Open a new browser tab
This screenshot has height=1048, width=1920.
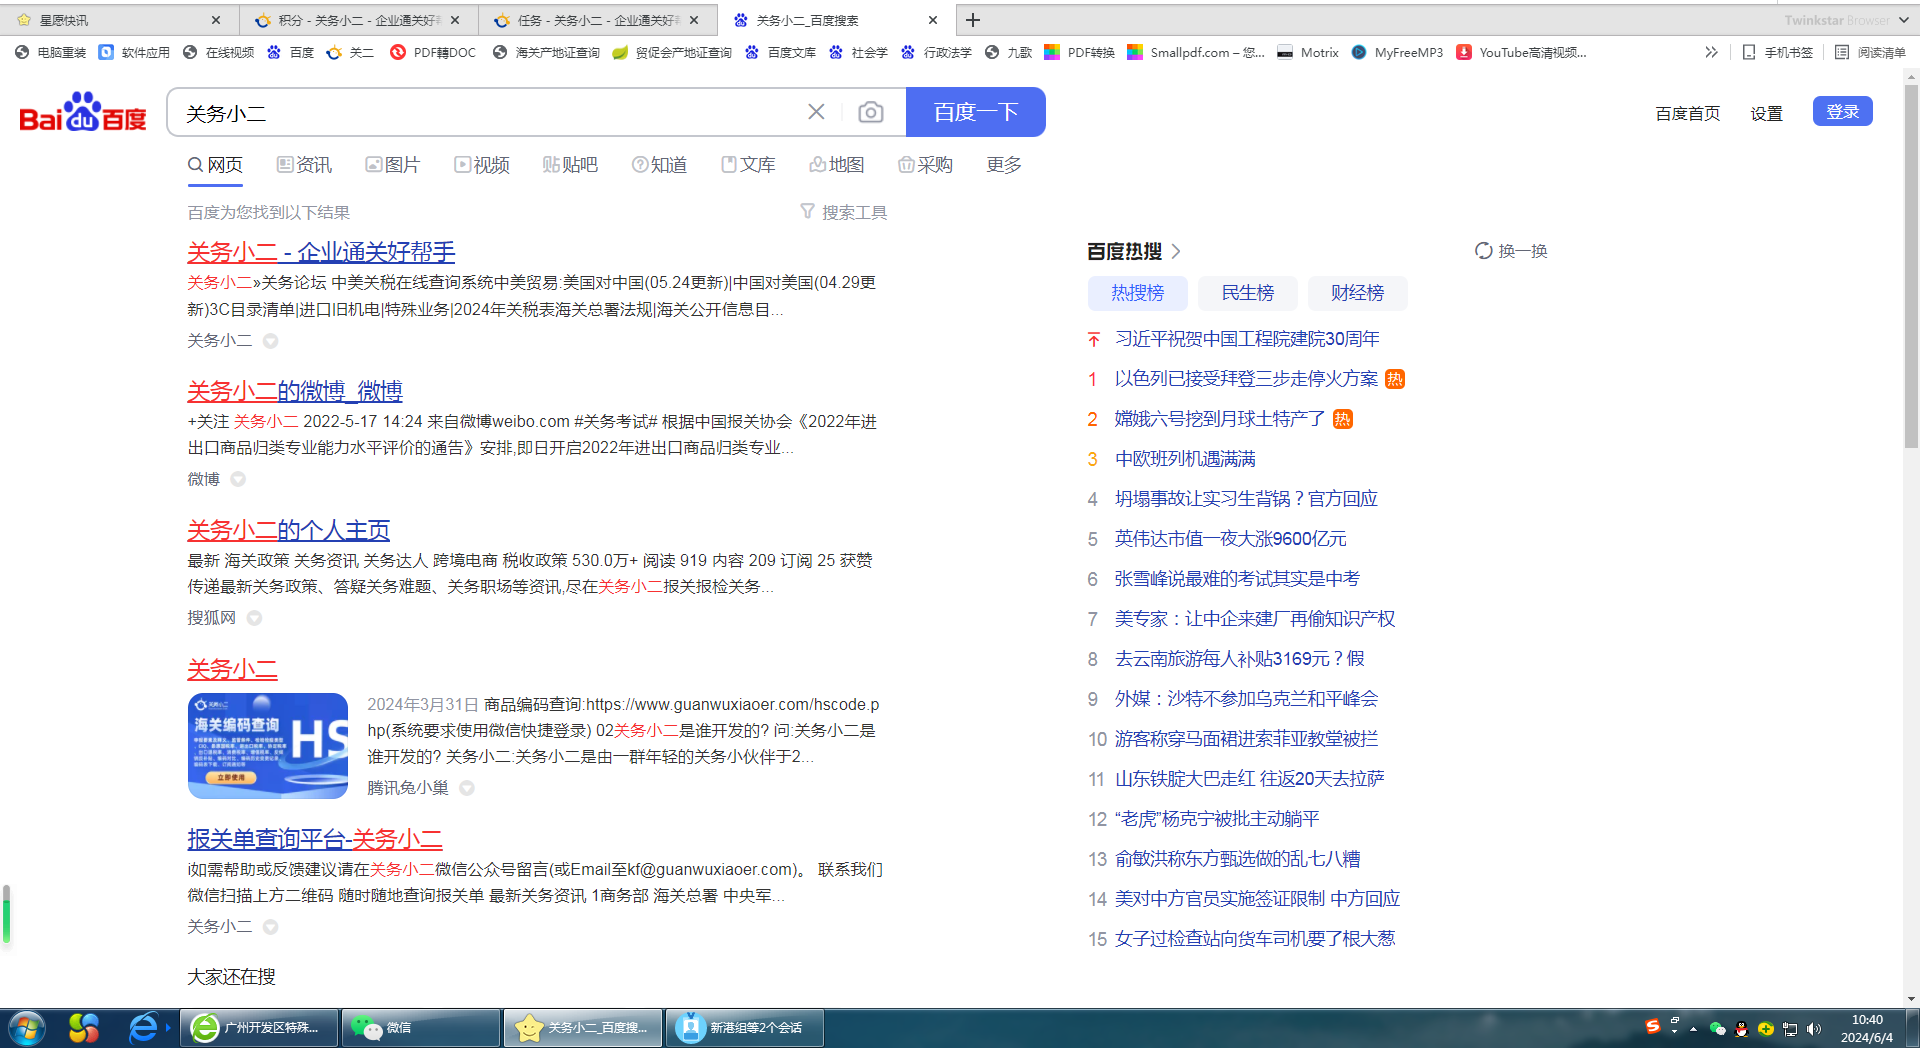[972, 20]
